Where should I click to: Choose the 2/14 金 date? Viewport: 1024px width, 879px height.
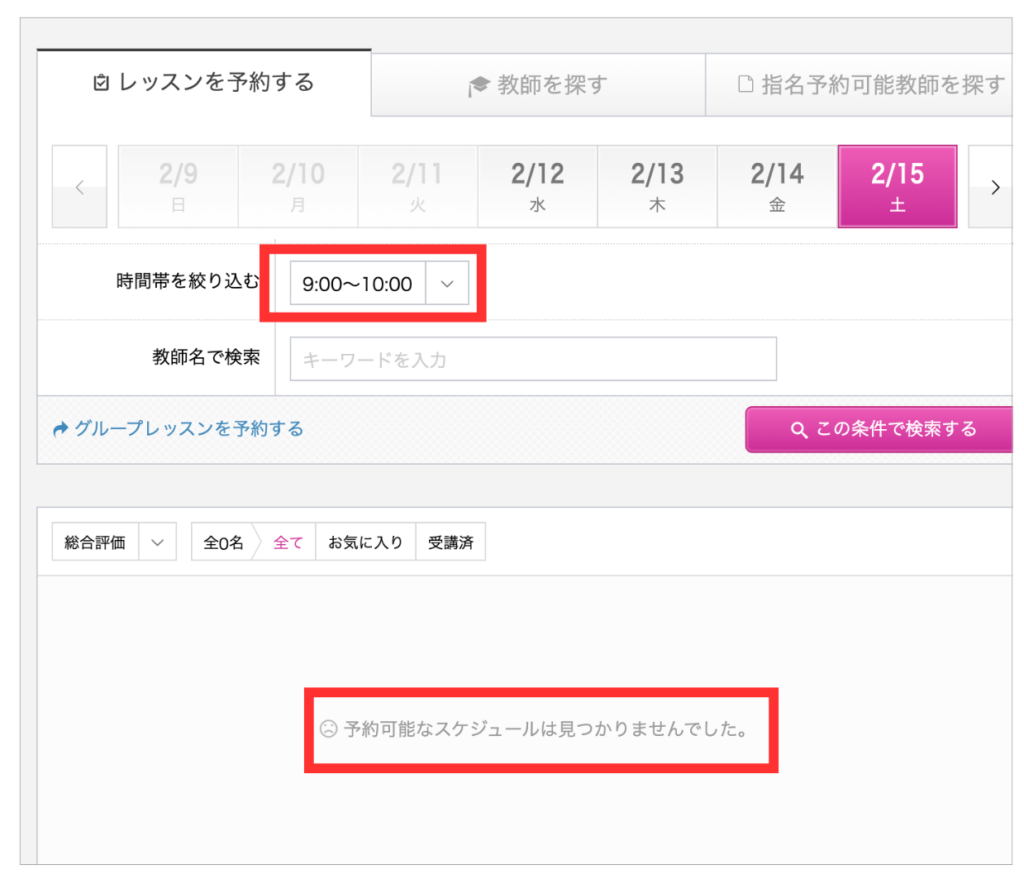click(777, 187)
